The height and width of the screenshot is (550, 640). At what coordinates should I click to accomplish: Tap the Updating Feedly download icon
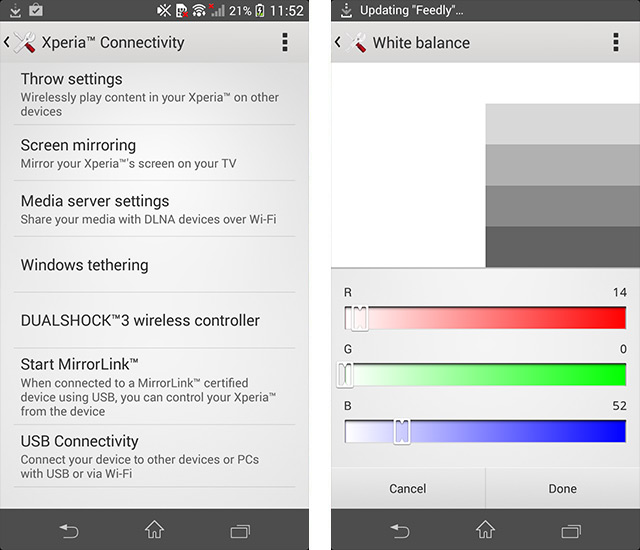click(x=346, y=11)
